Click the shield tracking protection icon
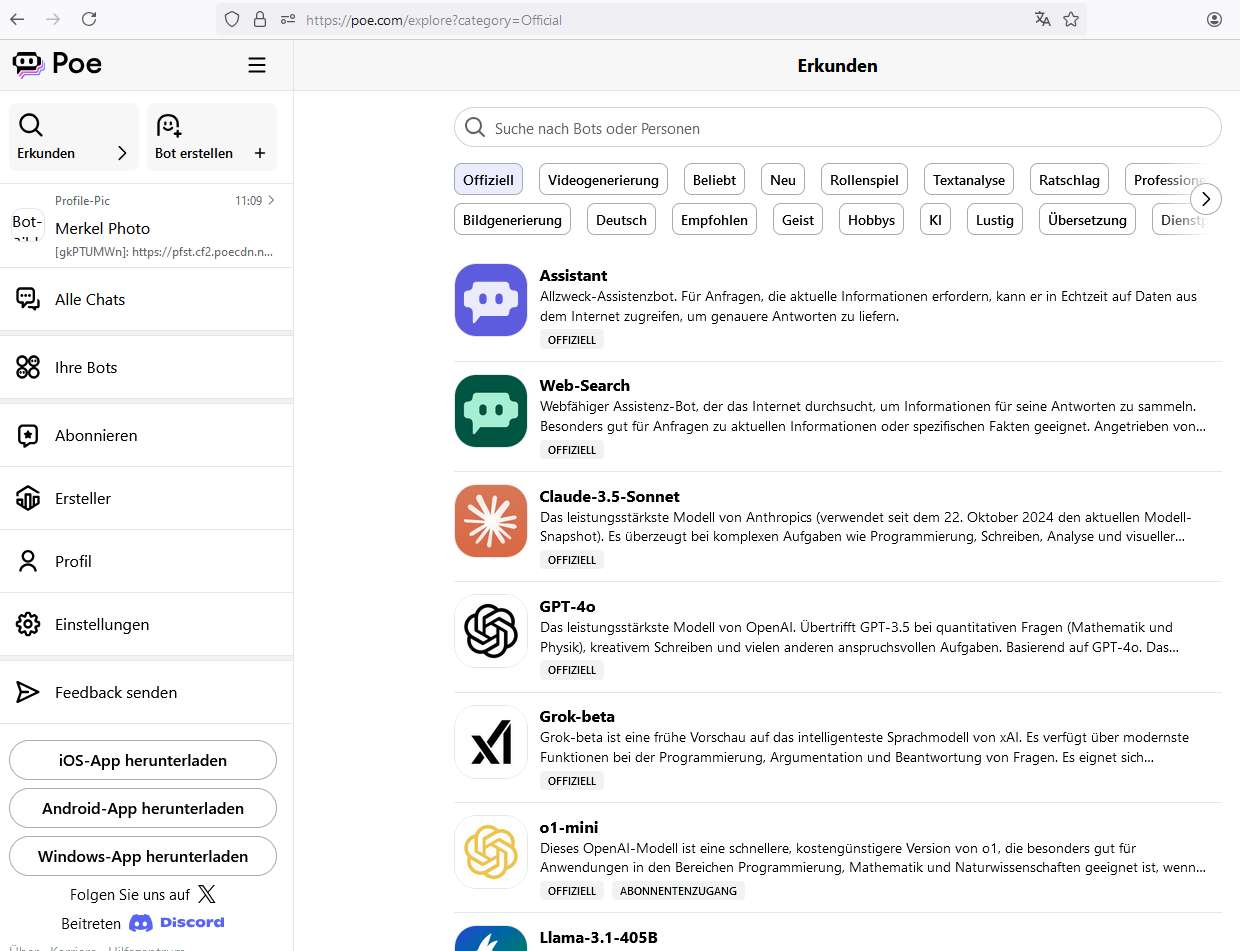 (x=232, y=19)
